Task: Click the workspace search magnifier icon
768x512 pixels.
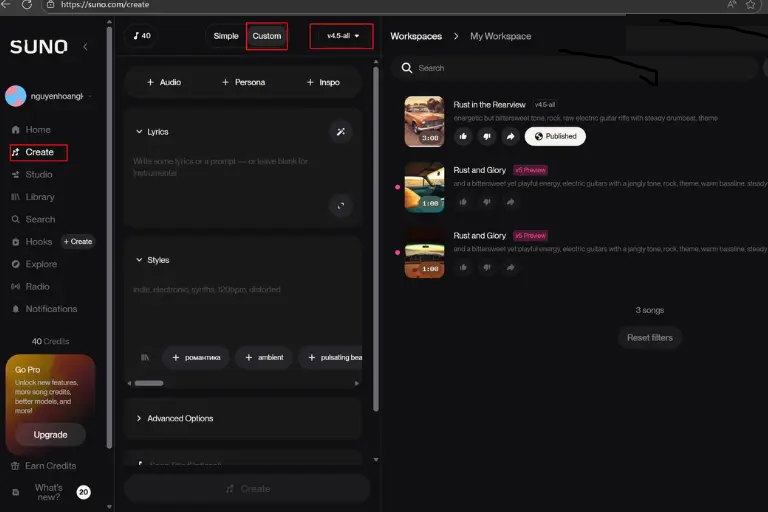Action: tap(407, 68)
